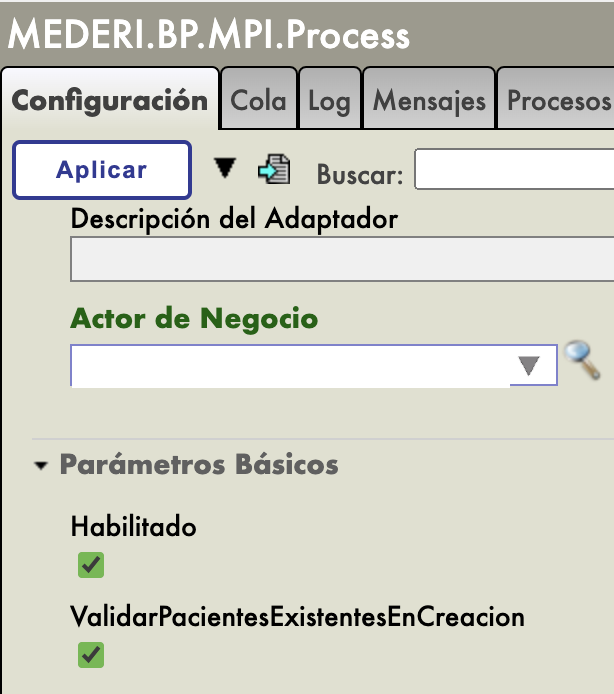
Task: Click the document arrow icon beside Buscar
Action: pos(273,170)
